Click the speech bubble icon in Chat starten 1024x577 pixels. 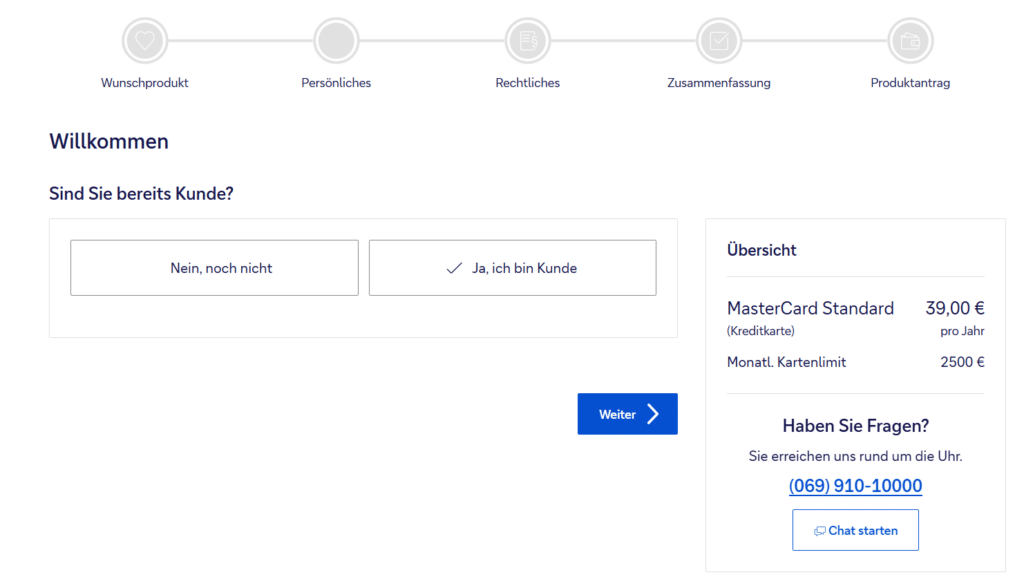coord(819,531)
